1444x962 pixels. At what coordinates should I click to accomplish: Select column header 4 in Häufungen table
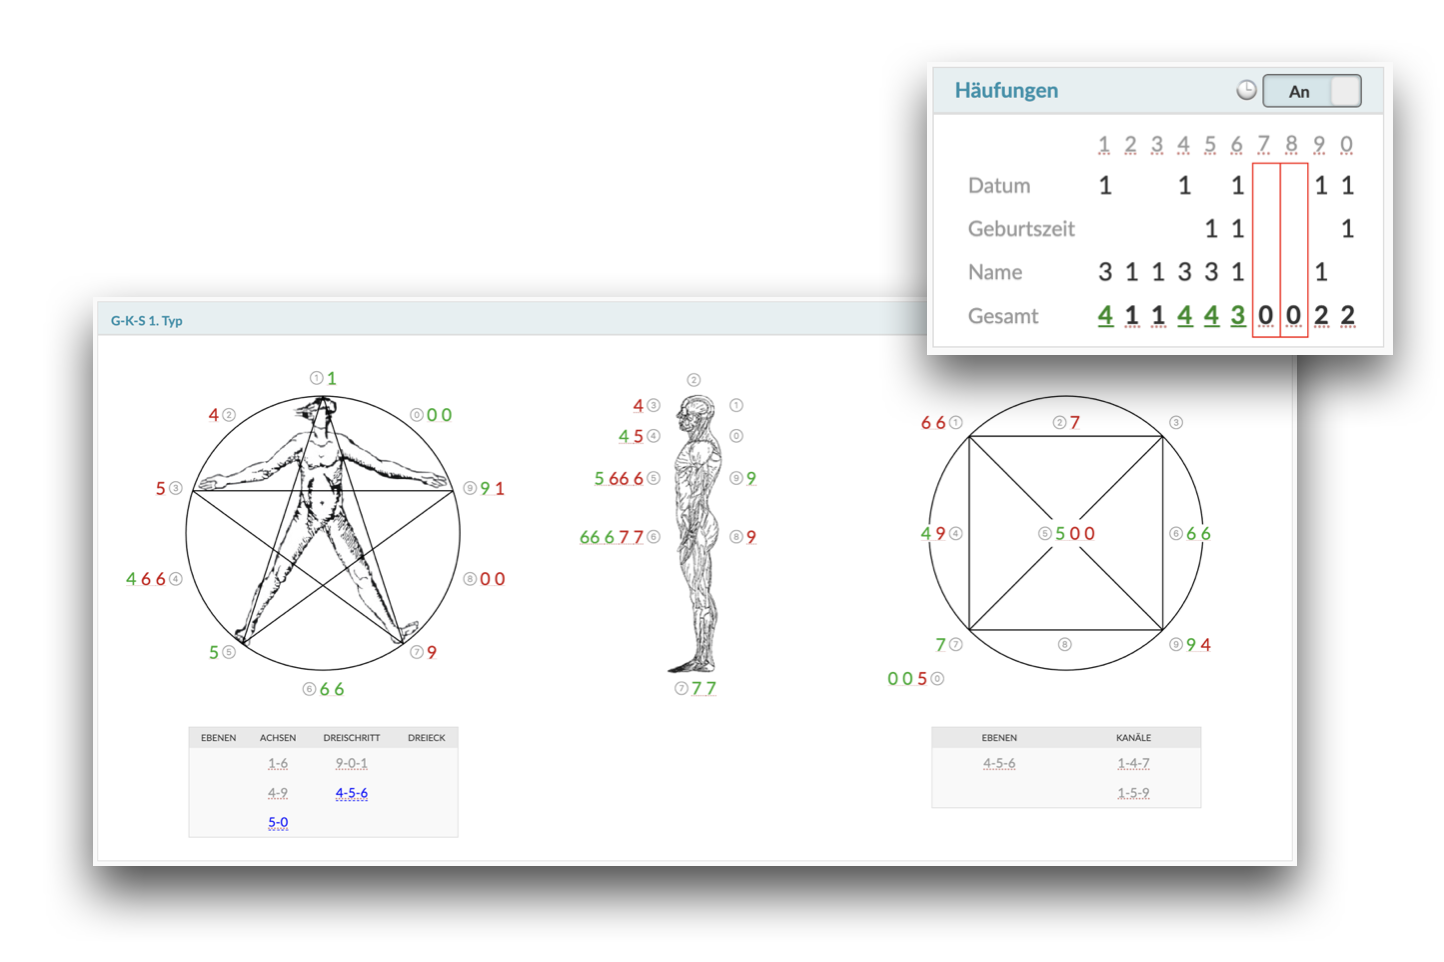click(x=1184, y=145)
